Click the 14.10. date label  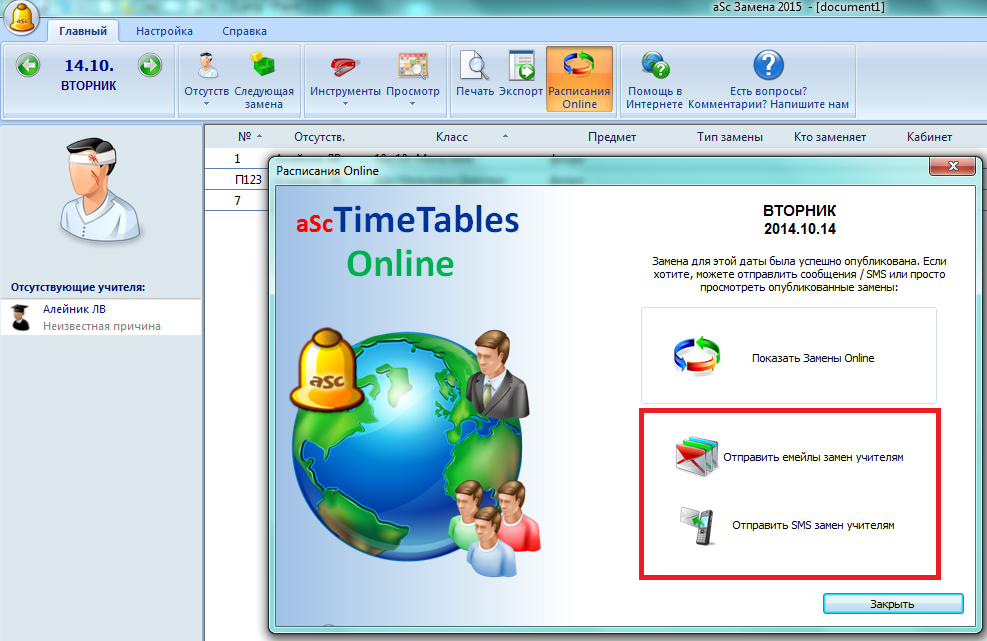pyautogui.click(x=89, y=65)
